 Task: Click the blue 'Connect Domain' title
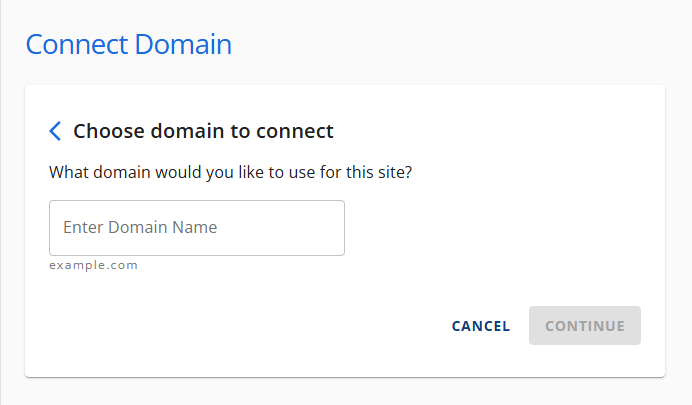128,45
